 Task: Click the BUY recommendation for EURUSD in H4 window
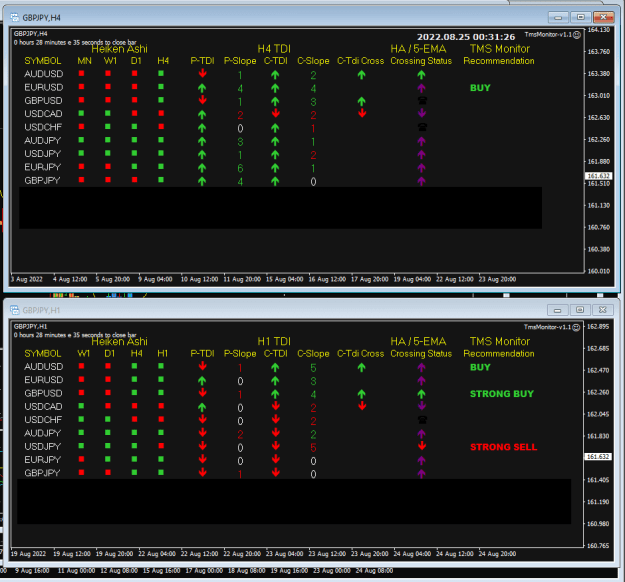tap(480, 88)
